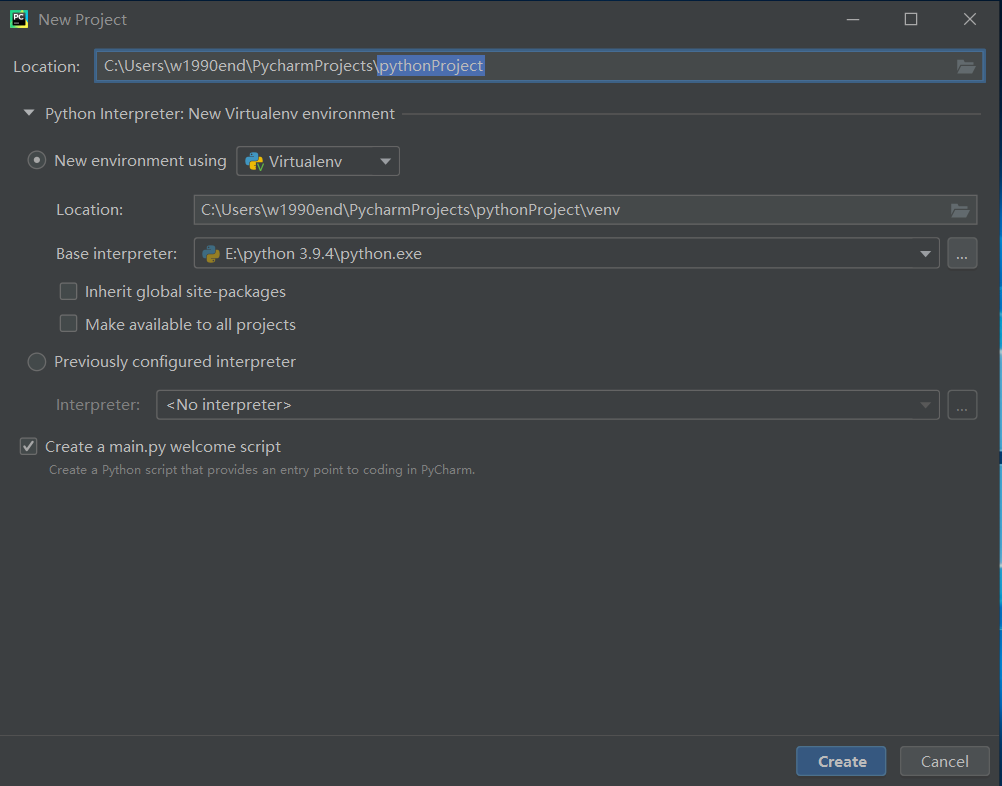1002x786 pixels.
Task: Select New environment using radio button
Action: click(36, 160)
